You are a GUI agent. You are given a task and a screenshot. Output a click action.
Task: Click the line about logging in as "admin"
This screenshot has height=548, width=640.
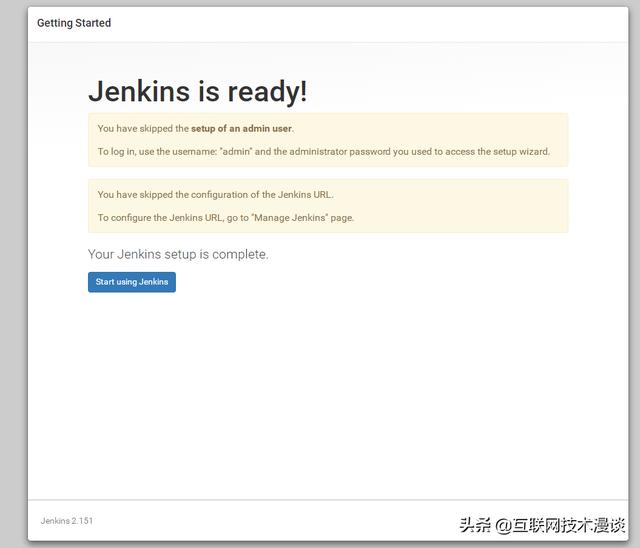[x=324, y=152]
